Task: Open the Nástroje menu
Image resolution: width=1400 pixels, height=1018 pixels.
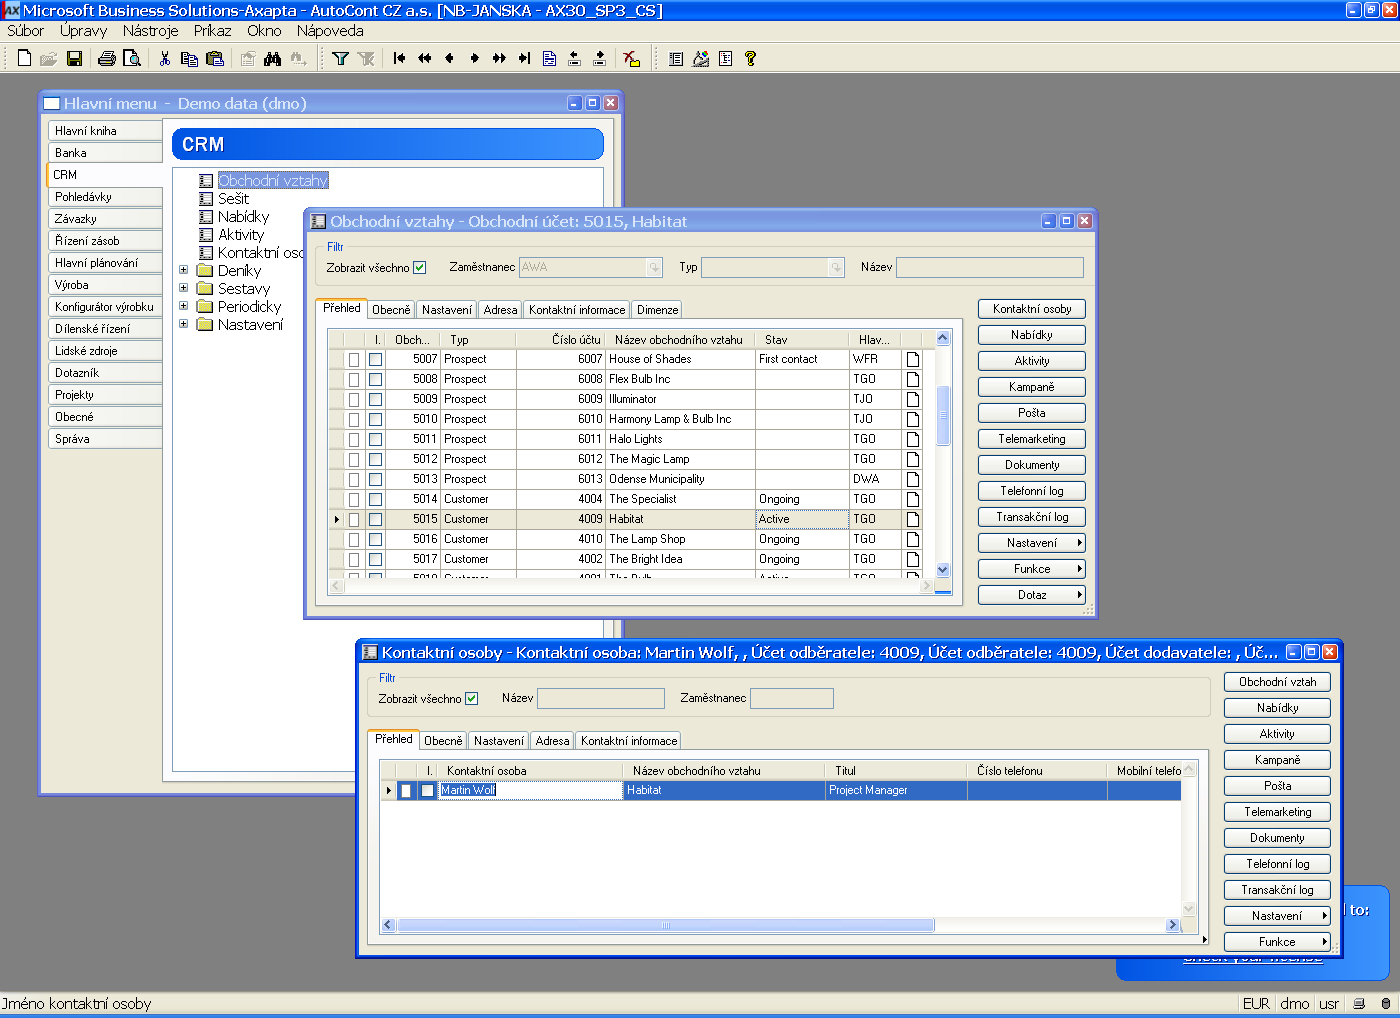Action: (150, 31)
